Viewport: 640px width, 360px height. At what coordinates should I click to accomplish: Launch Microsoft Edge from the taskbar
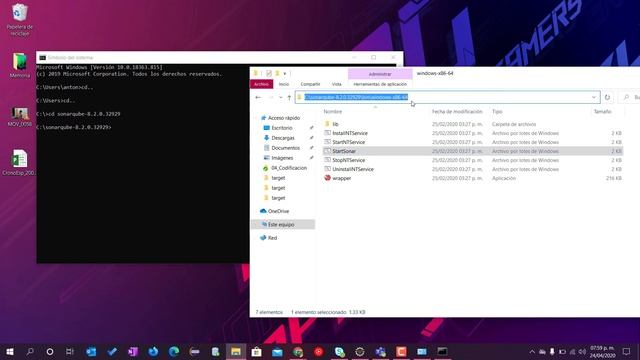174,351
